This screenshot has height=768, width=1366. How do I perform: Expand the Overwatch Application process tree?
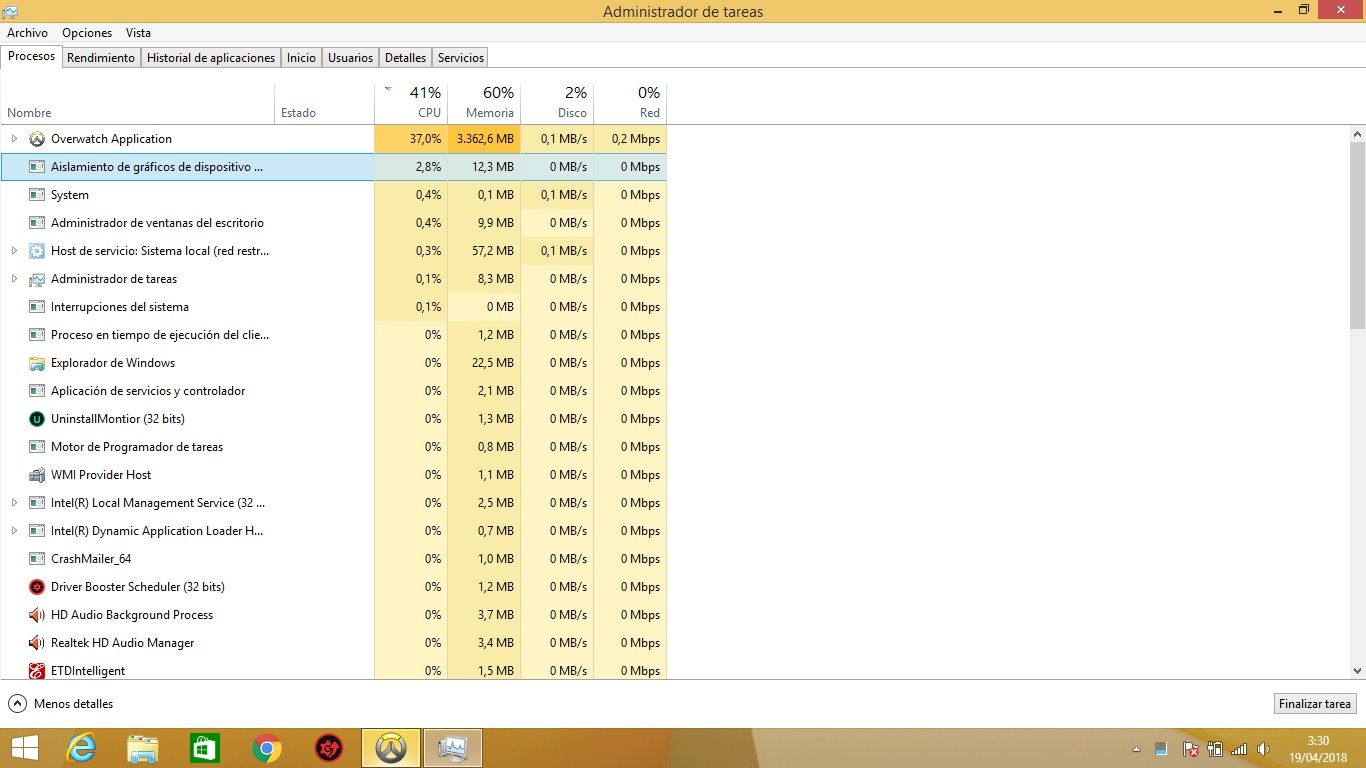[14, 138]
